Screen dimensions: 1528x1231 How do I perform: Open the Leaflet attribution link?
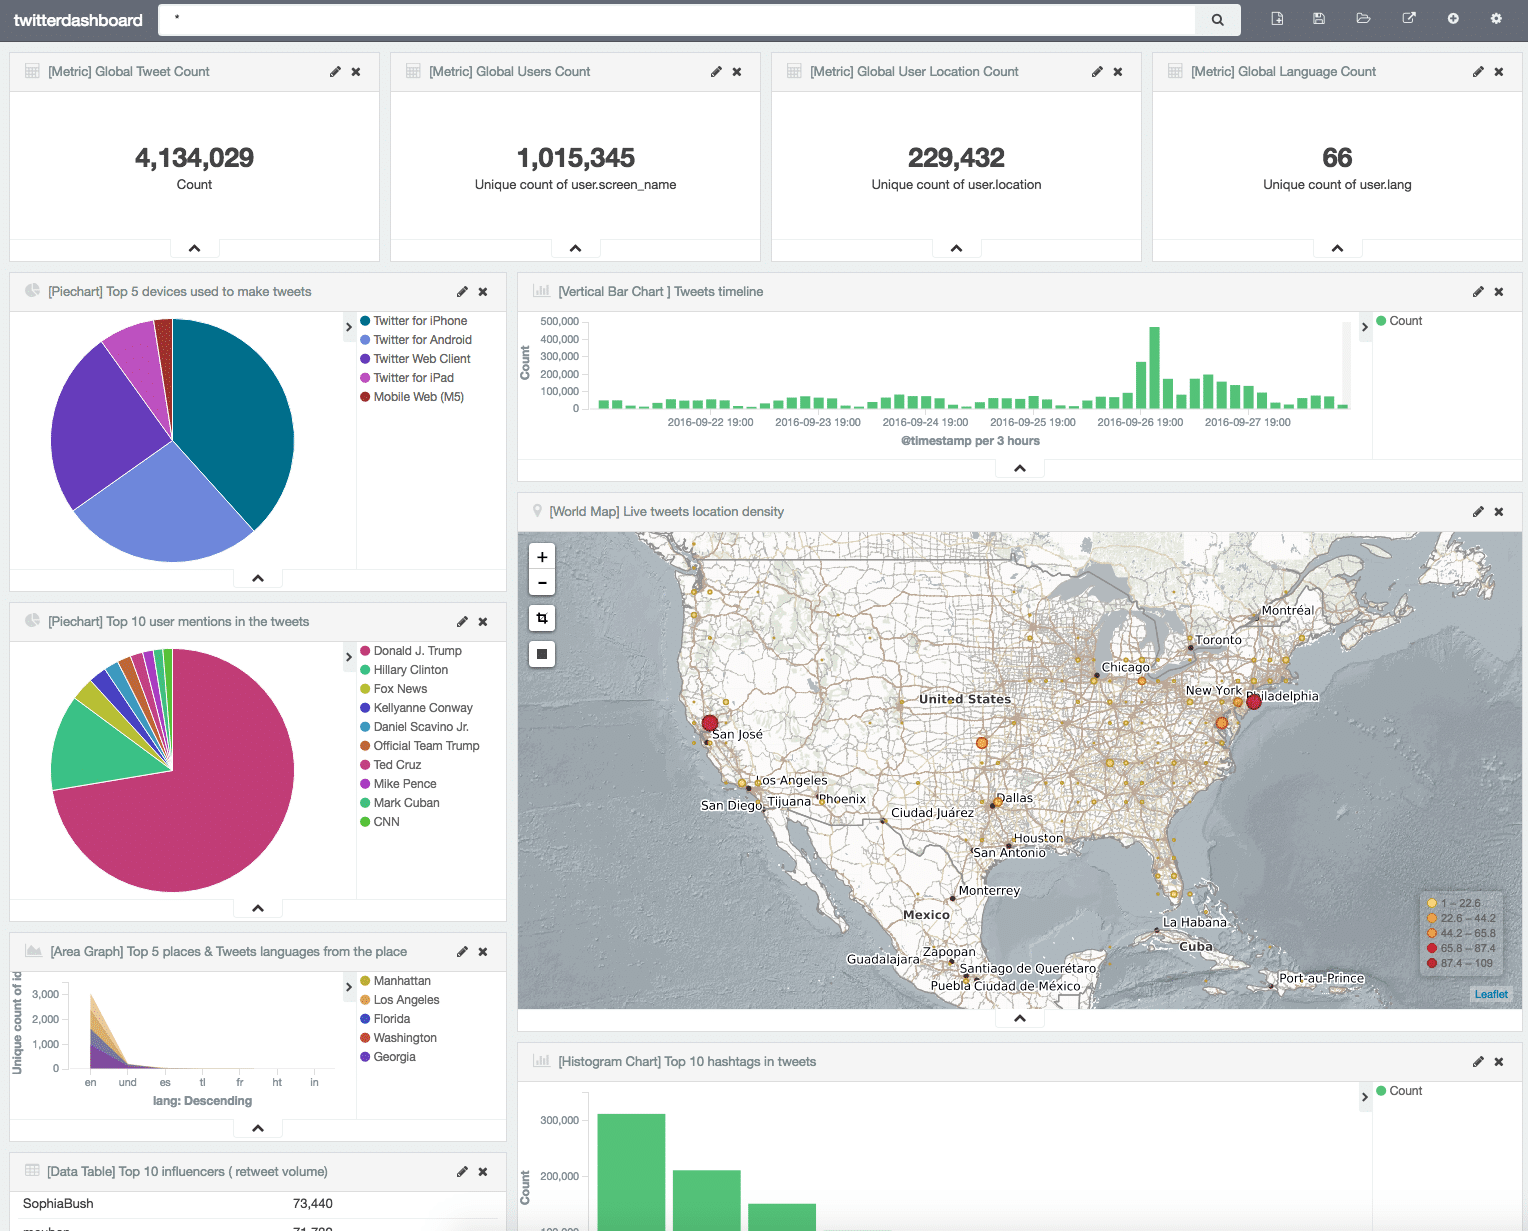(x=1491, y=994)
